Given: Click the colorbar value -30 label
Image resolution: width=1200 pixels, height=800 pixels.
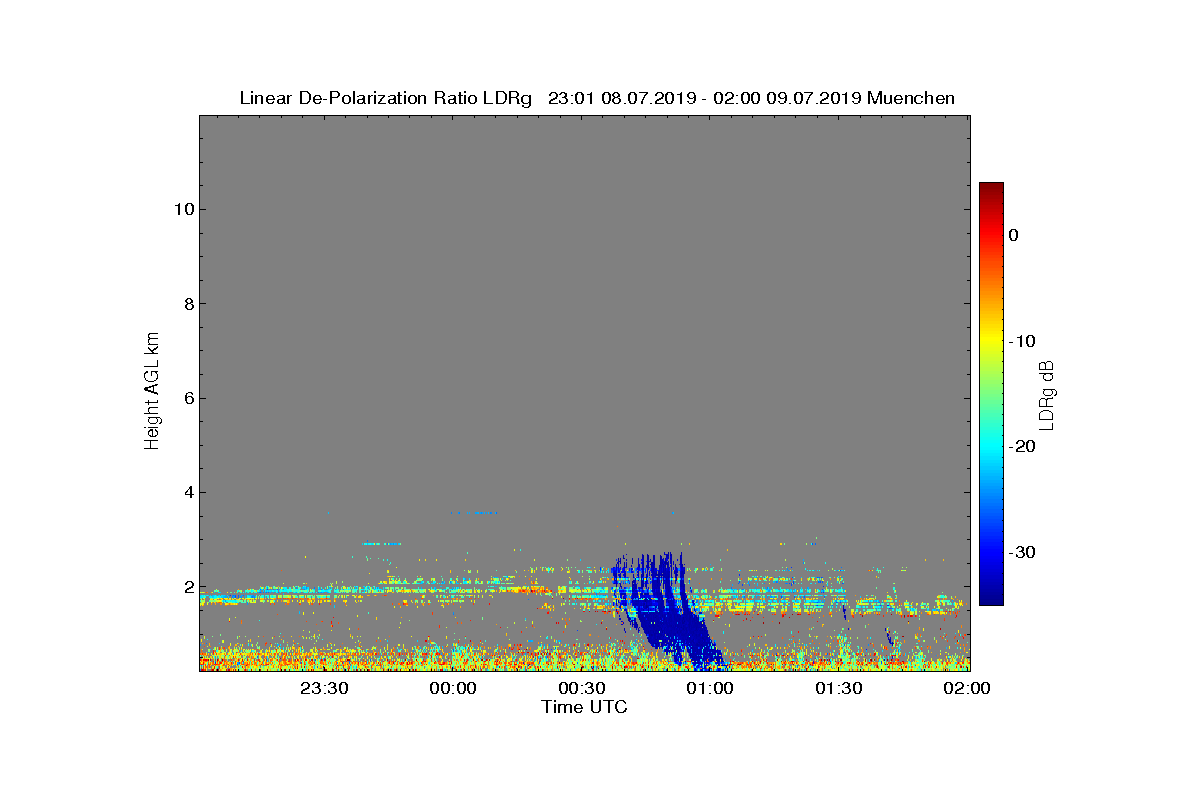Looking at the screenshot, I should tap(1021, 553).
